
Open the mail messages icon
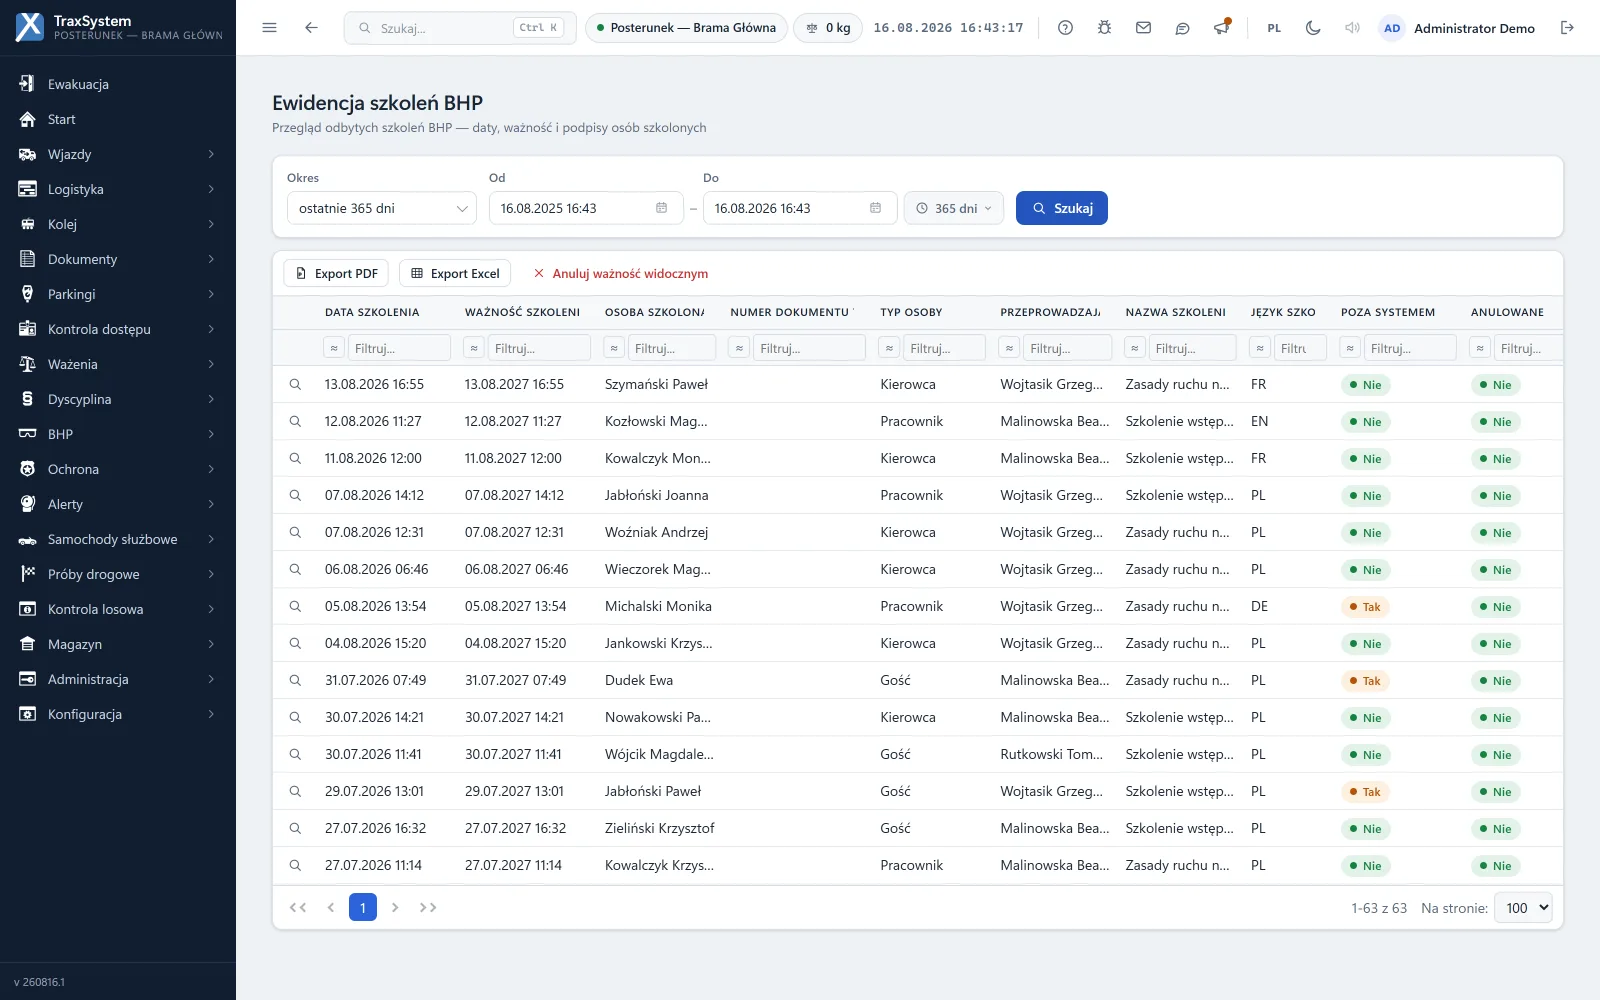click(1143, 28)
